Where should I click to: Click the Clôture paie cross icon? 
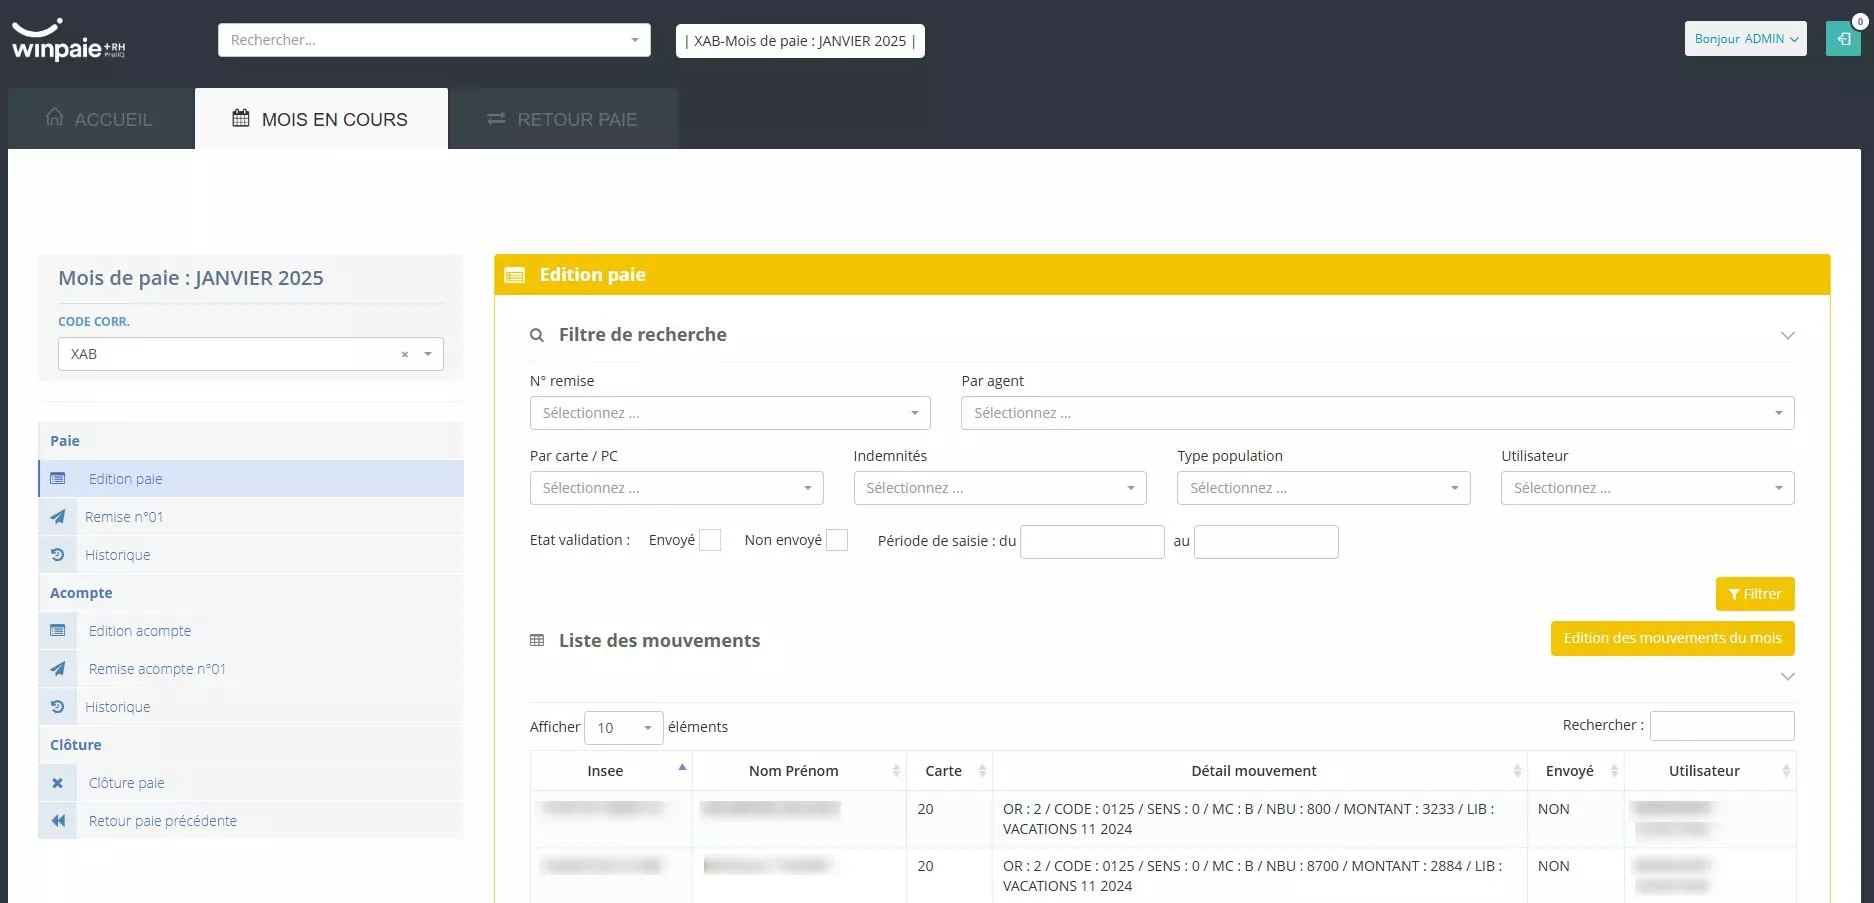pos(58,783)
